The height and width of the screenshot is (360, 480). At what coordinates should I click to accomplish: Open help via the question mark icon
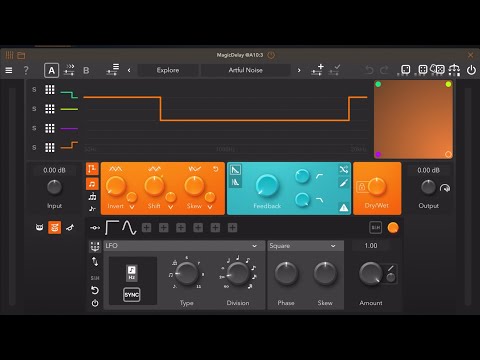(26, 70)
